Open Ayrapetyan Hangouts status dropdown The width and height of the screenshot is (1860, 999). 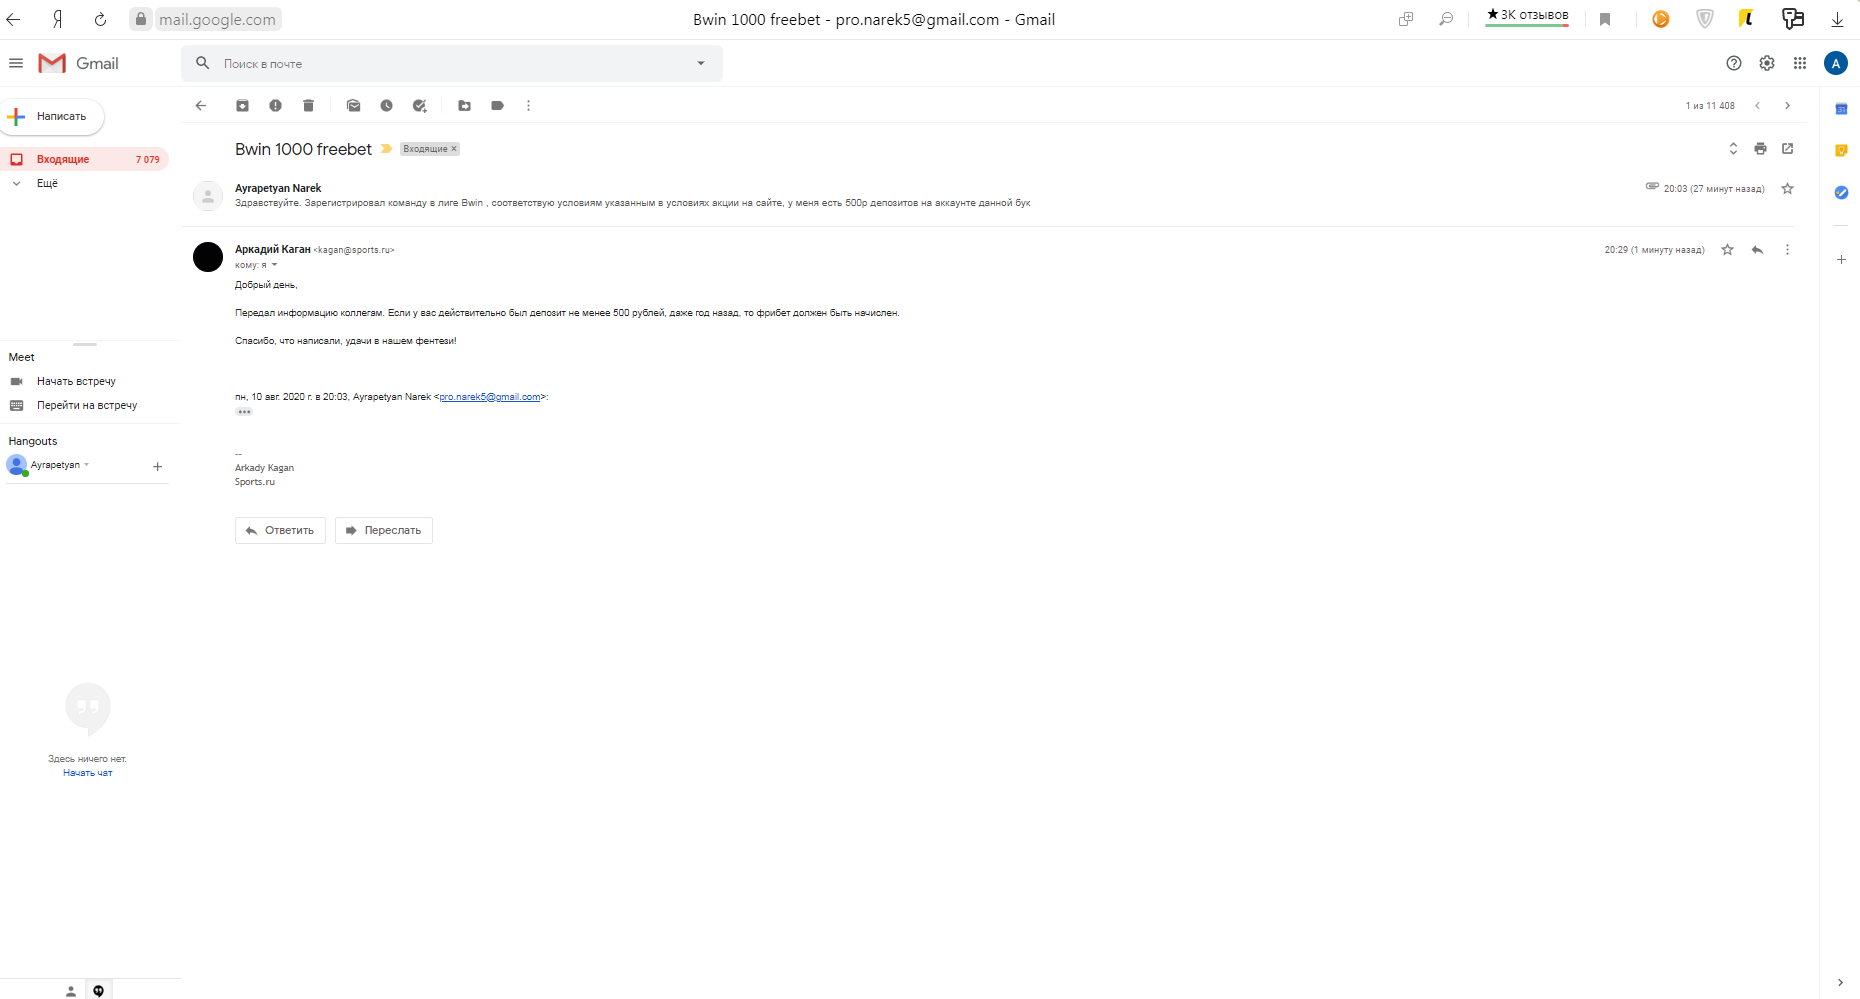coord(87,465)
